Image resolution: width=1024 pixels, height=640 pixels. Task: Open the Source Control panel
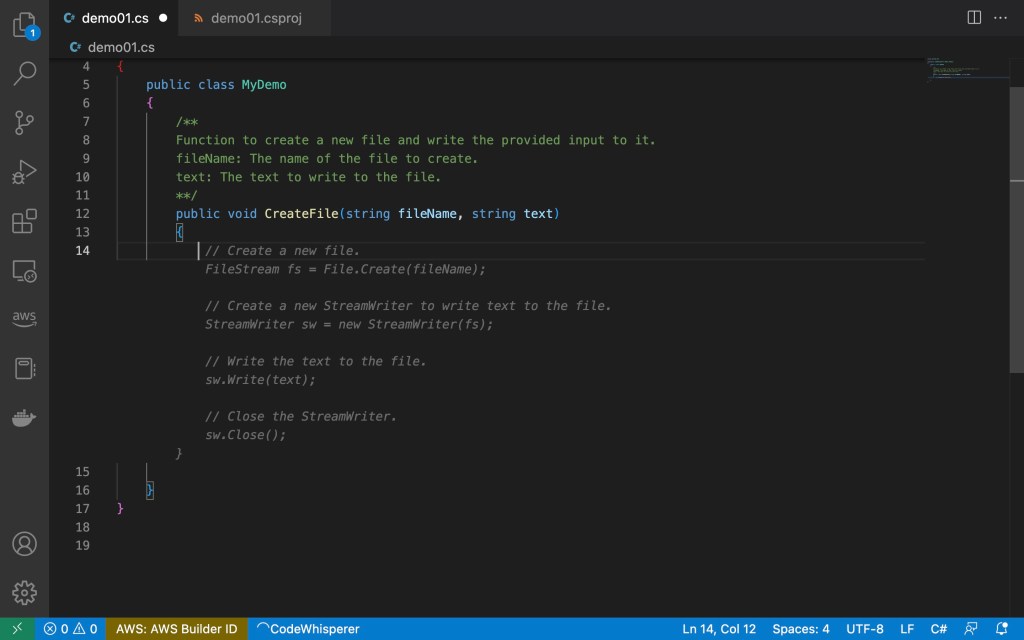coord(24,122)
